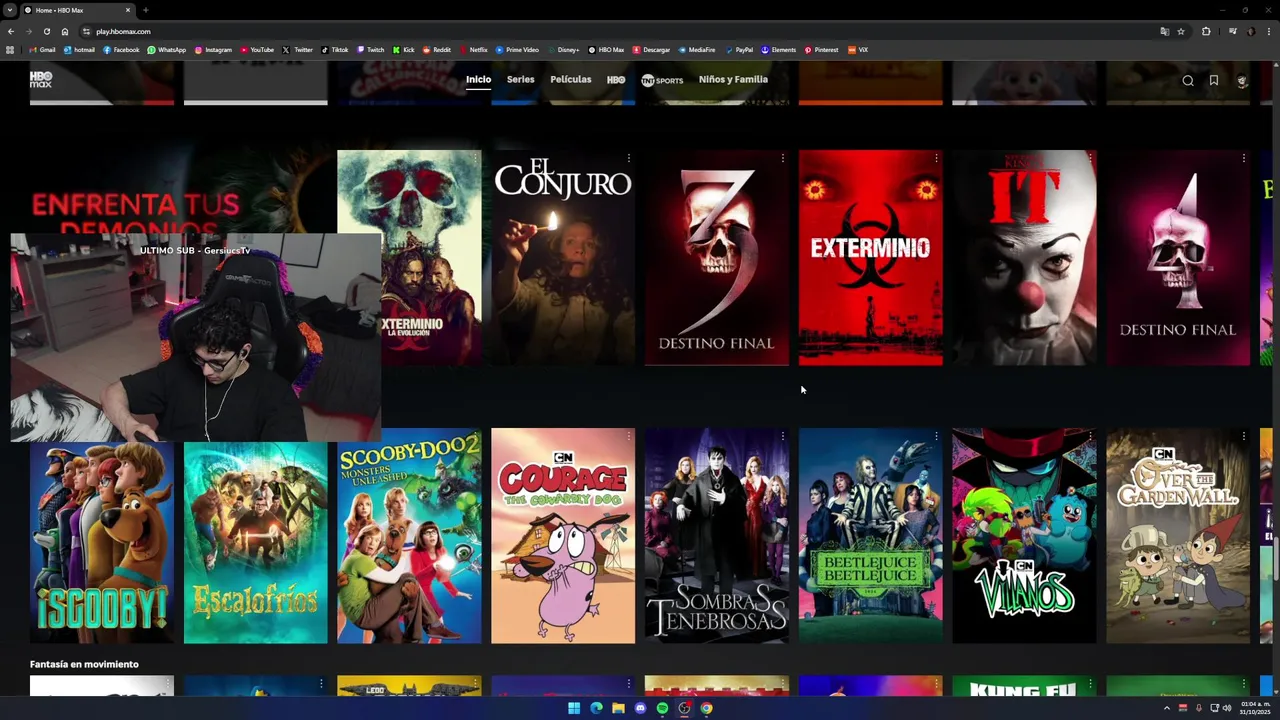Open tab search dropdown arrow
Viewport: 1280px width, 720px height.
9,10
